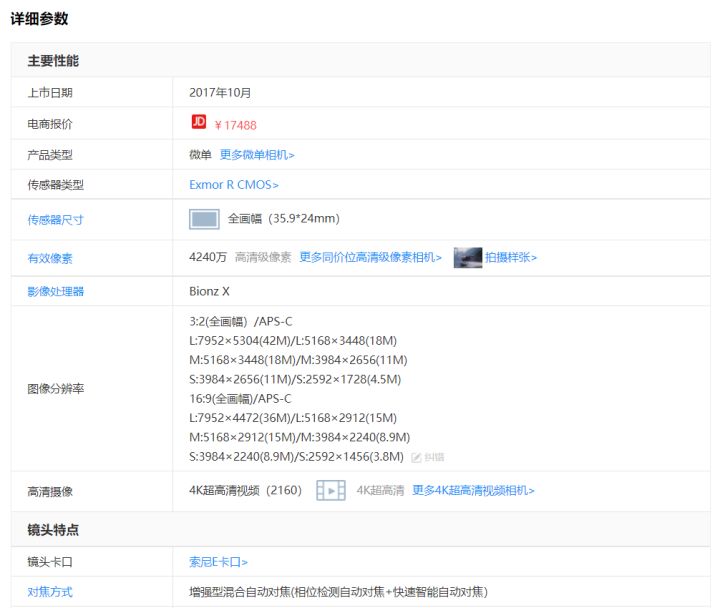Viewport: 720px width, 608px height.
Task: Open the ¥17488 JD price link
Action: [236, 125]
